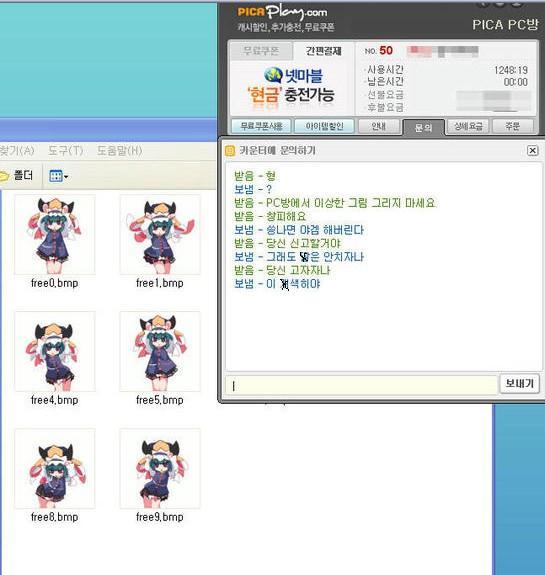
Task: Open the 주문 tab
Action: (x=512, y=127)
